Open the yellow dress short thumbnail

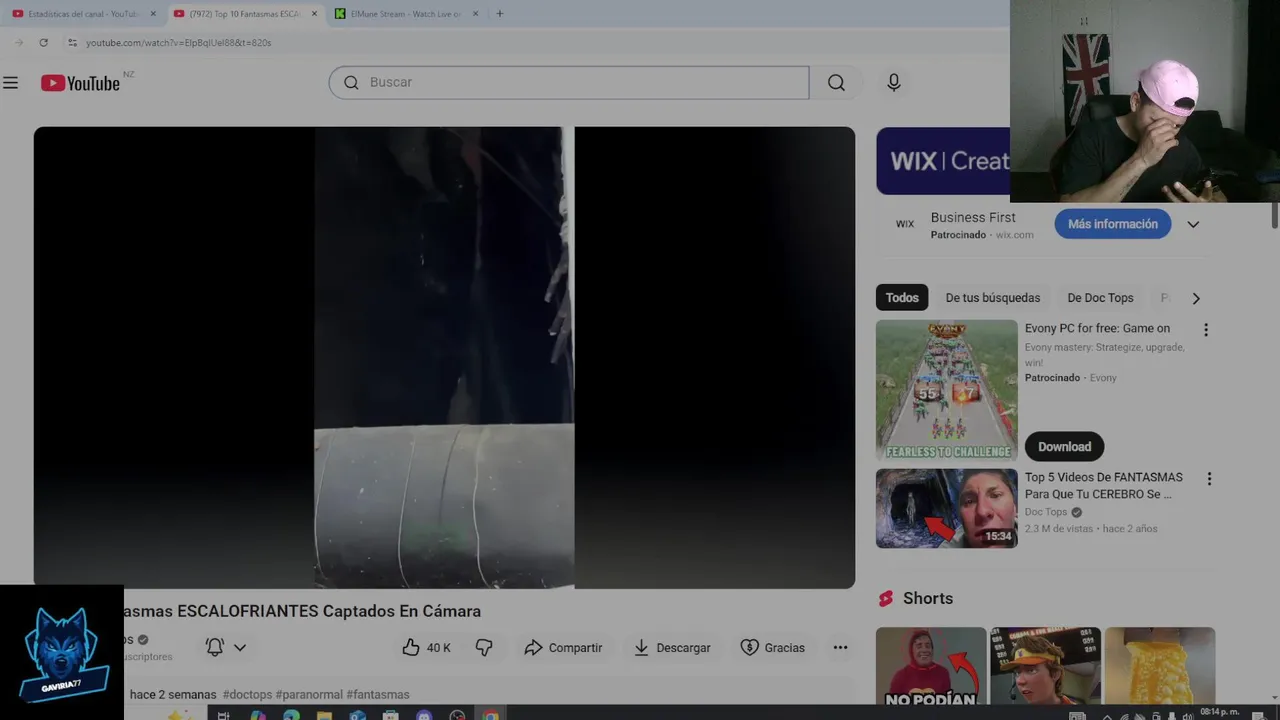(x=1160, y=666)
